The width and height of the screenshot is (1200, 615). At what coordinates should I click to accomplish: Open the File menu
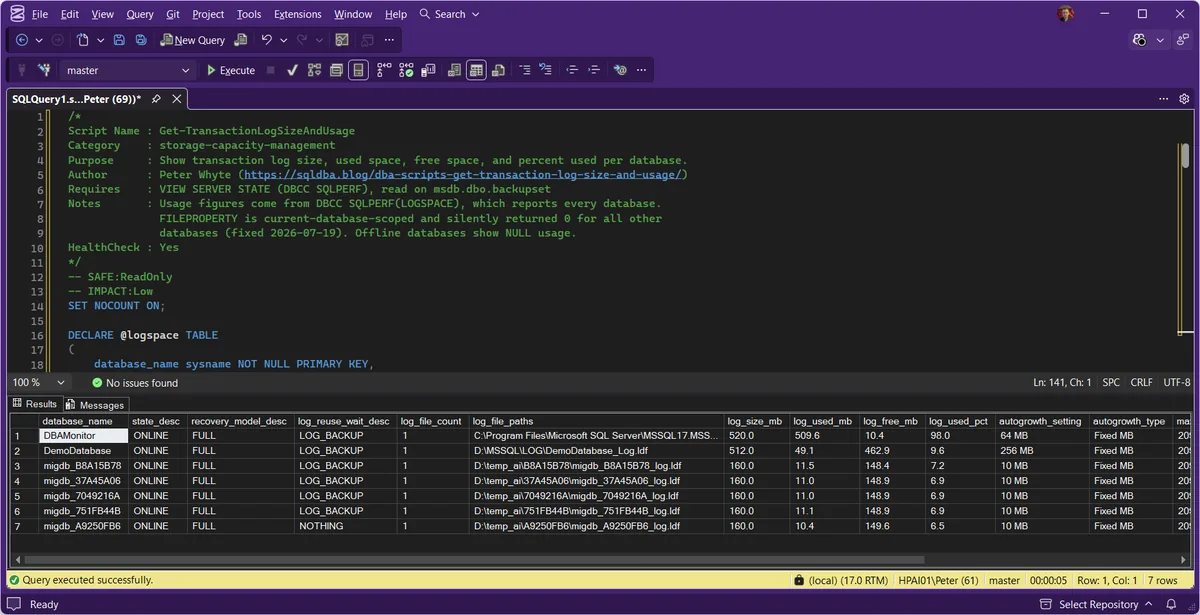click(x=40, y=15)
